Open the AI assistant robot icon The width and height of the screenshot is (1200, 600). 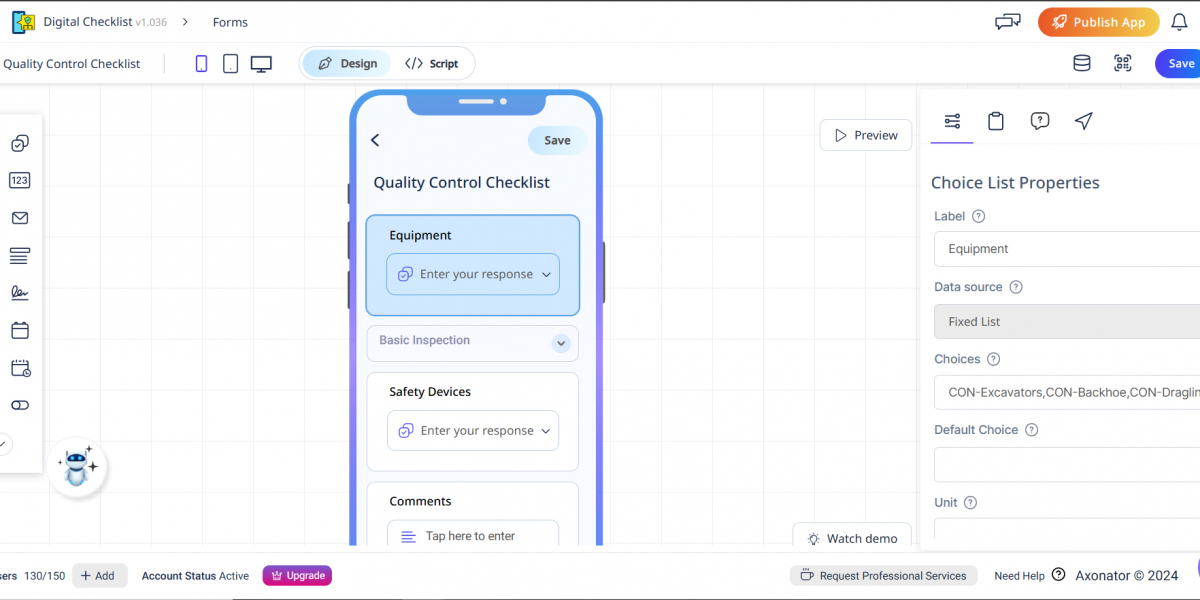click(x=78, y=466)
